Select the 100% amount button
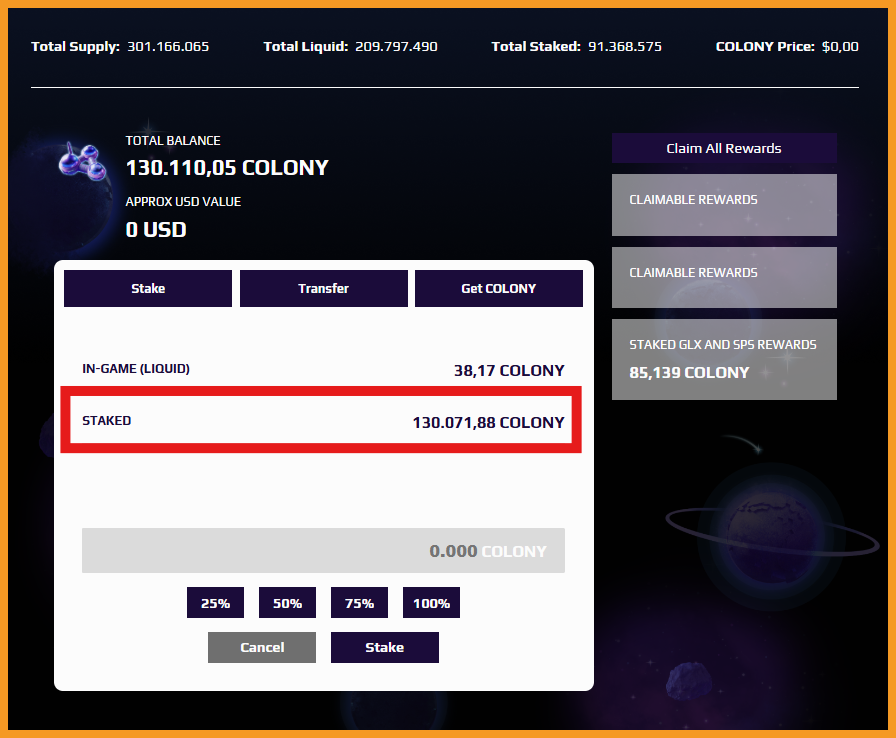Screen dimensions: 896x738 click(x=431, y=603)
